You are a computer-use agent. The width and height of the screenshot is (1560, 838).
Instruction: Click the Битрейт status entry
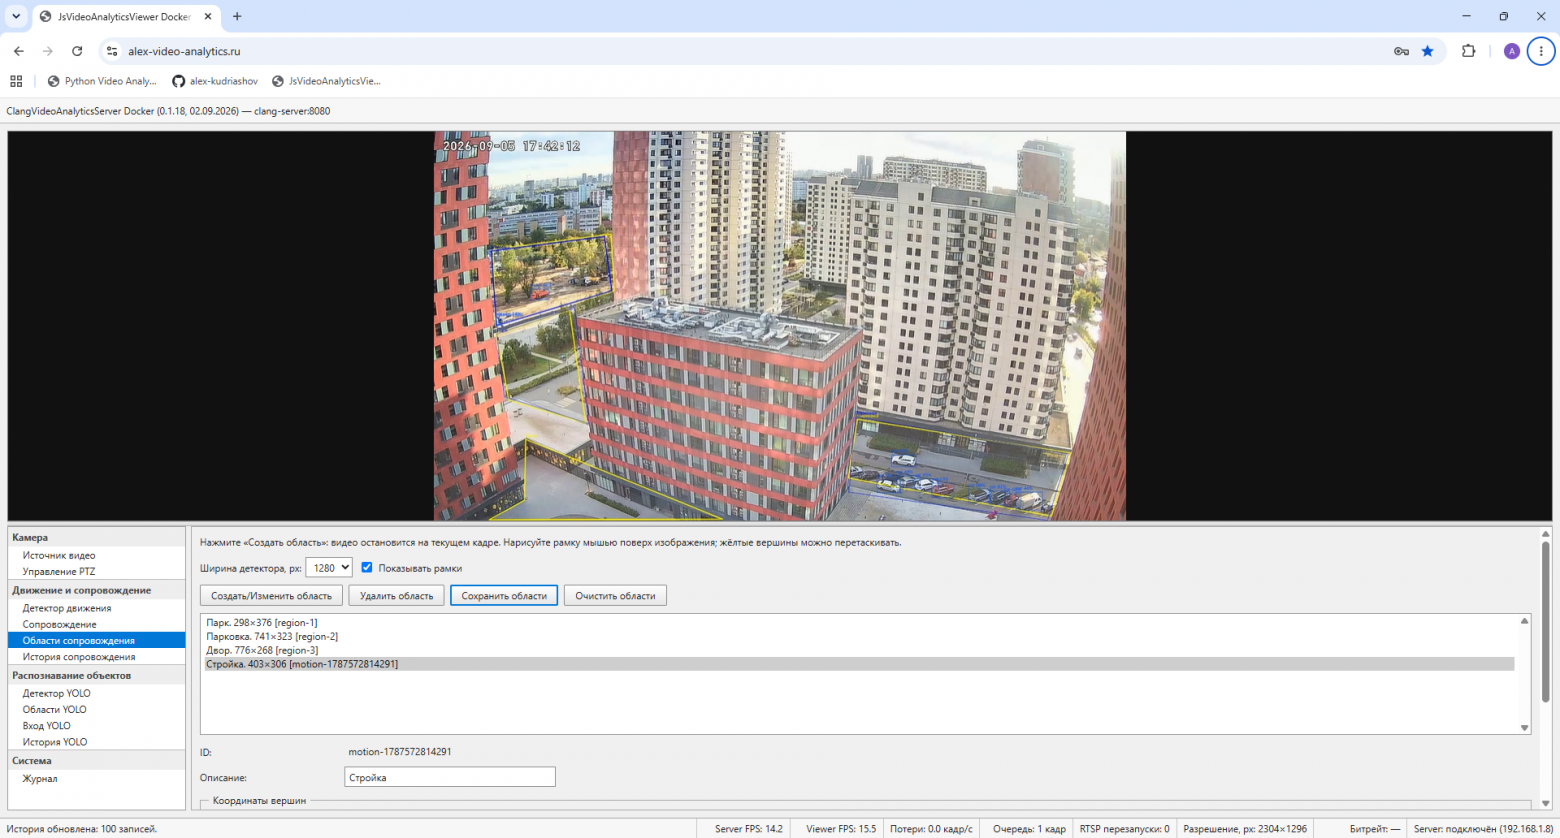(1375, 829)
